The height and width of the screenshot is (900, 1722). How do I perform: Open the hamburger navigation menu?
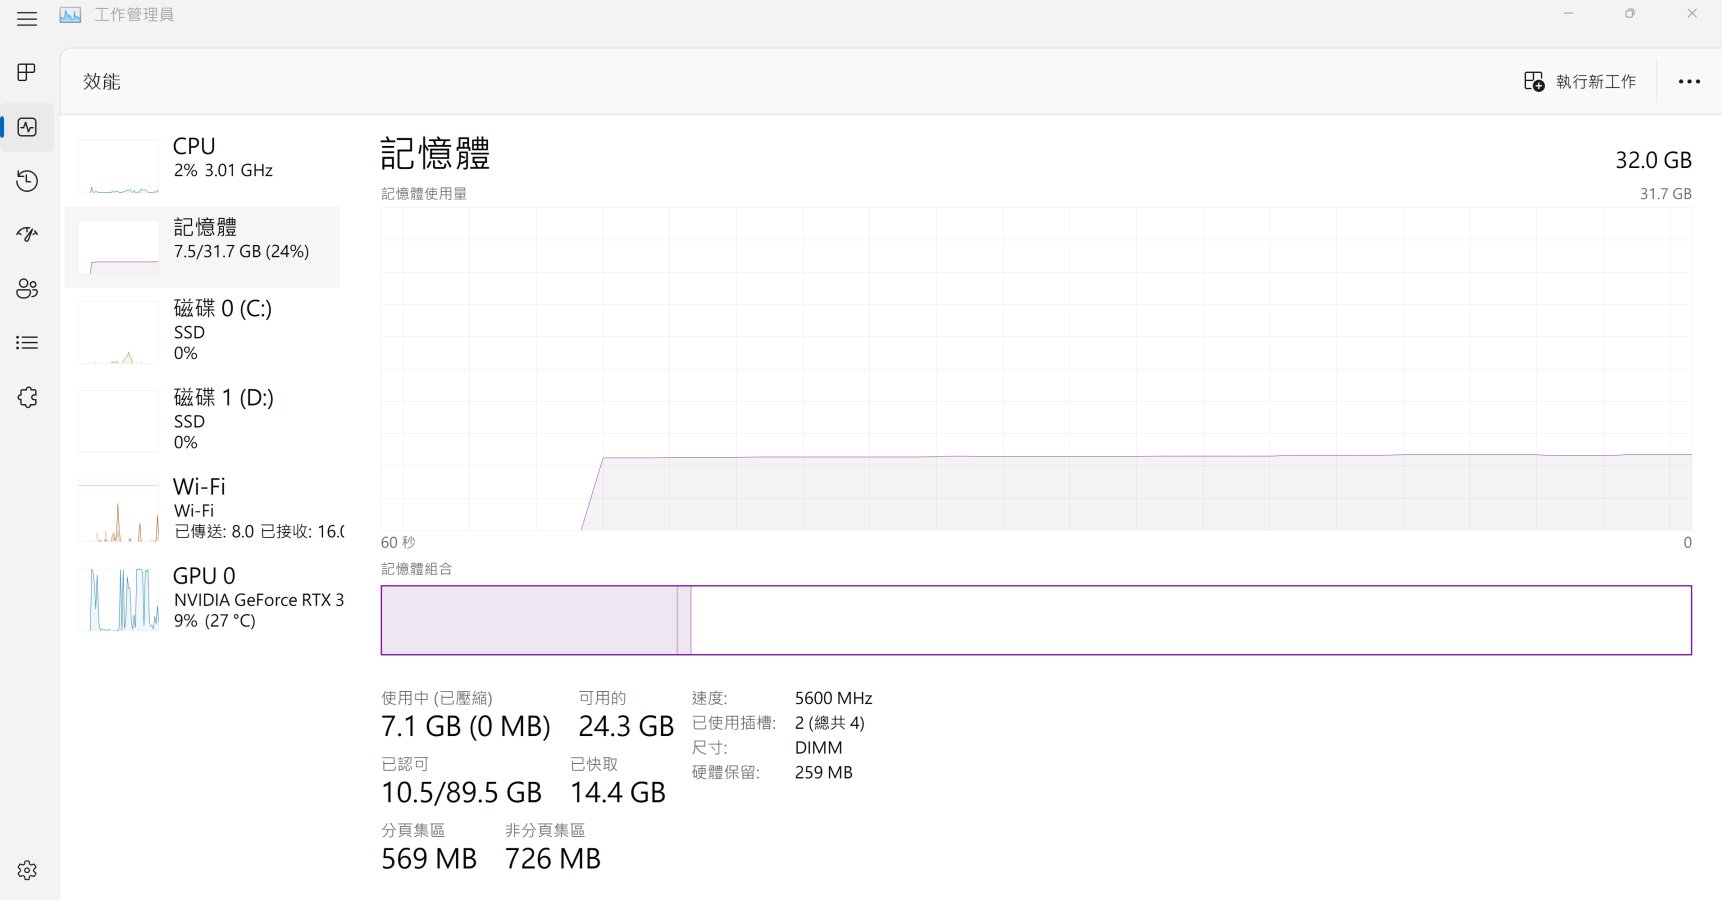coord(27,18)
